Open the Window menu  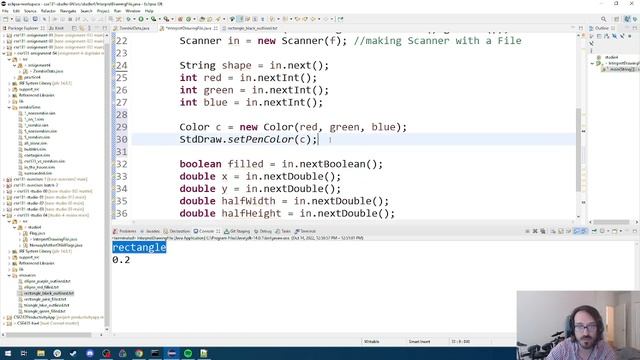tap(133, 11)
